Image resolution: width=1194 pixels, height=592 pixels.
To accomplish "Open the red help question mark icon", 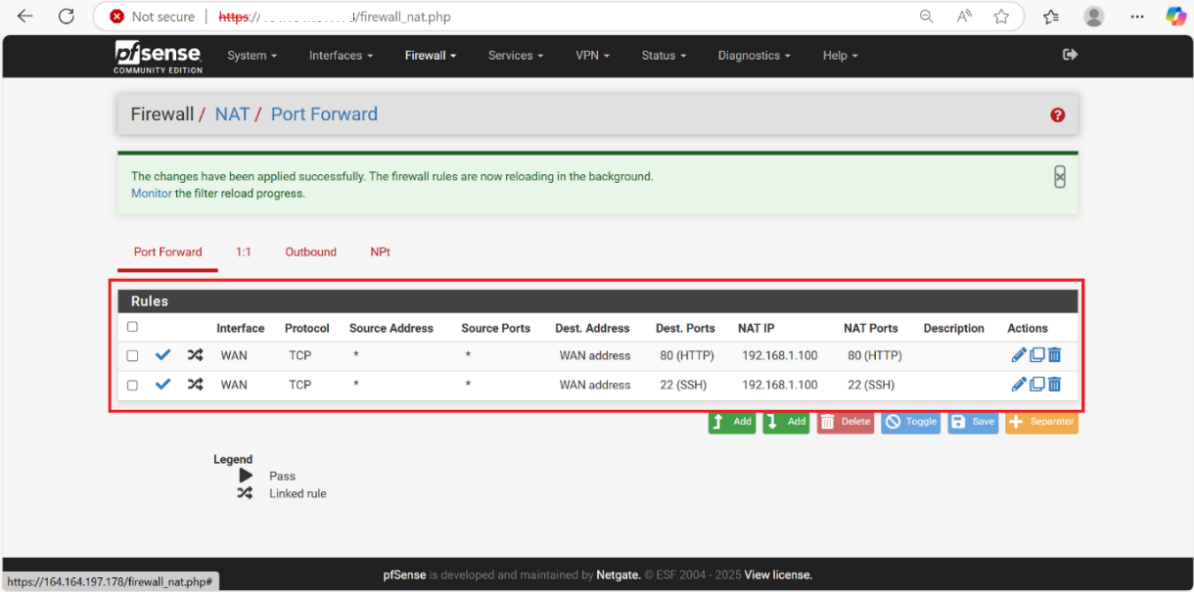I will (x=1057, y=115).
